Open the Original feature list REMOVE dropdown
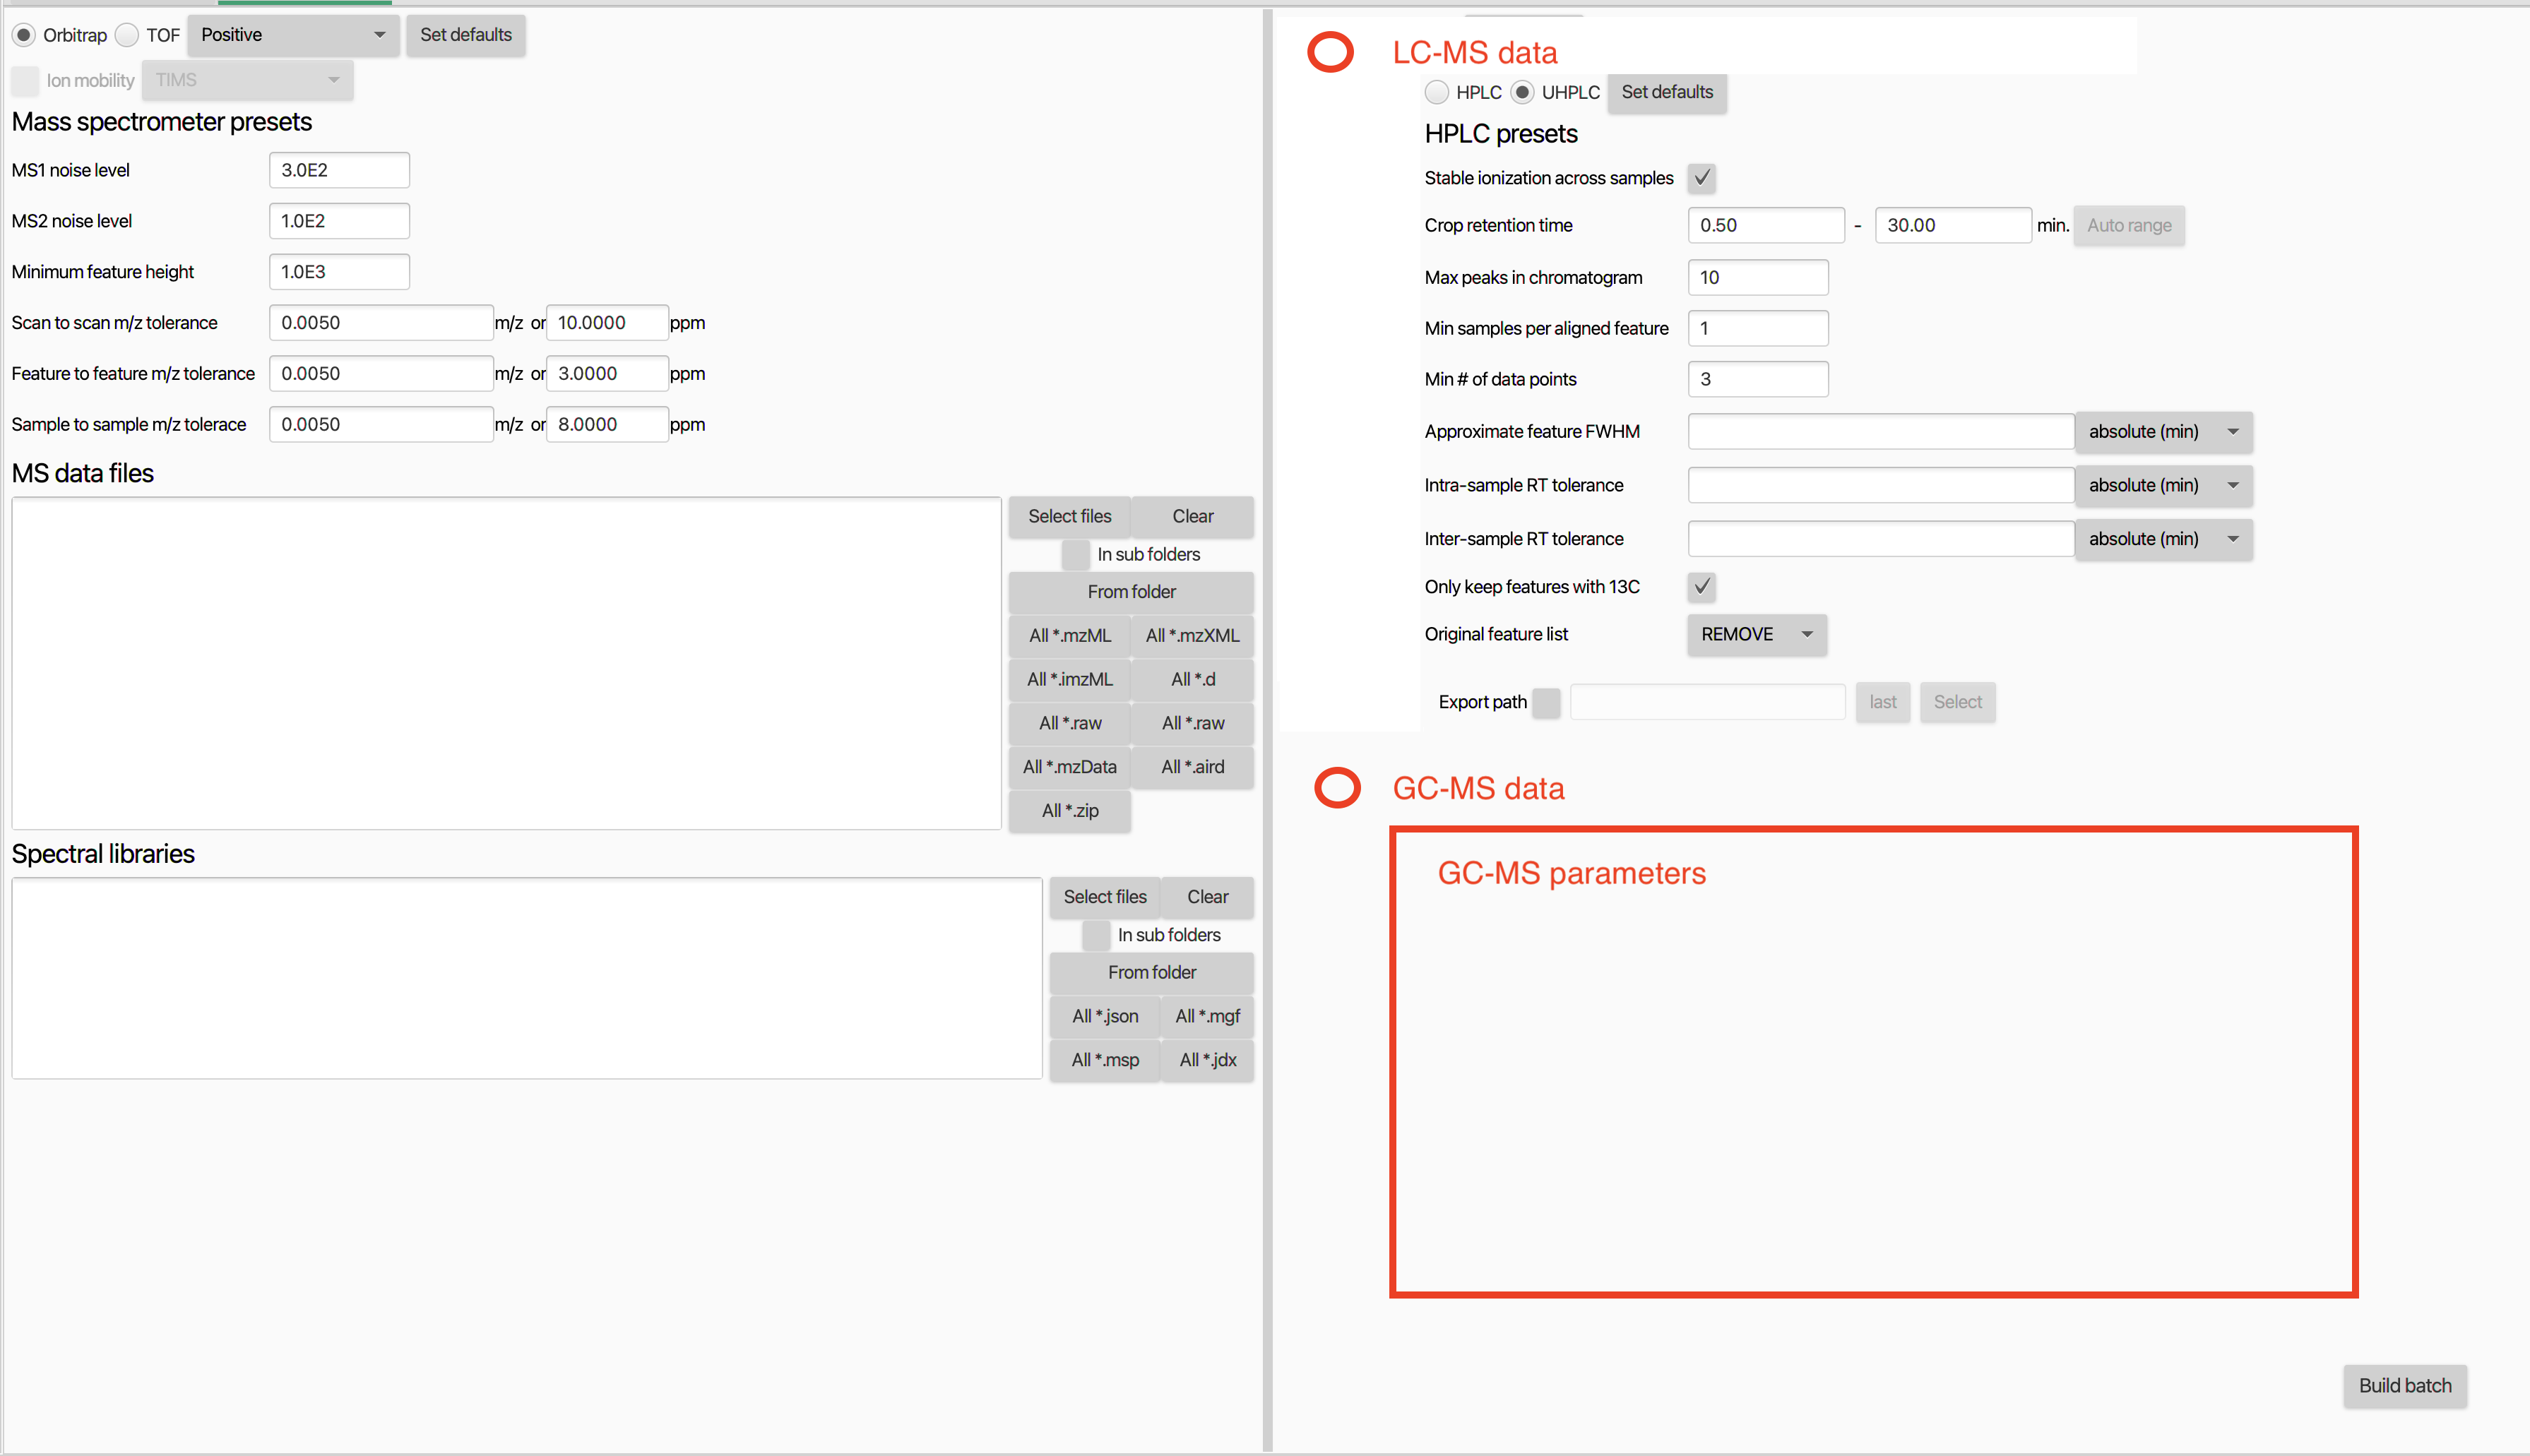2530x1456 pixels. point(1756,634)
